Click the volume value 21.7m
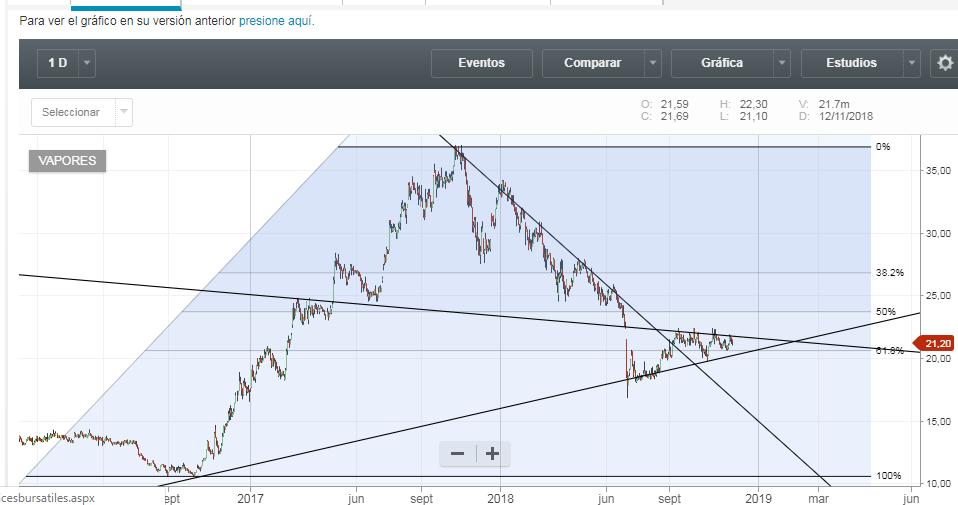Viewport: 958px width, 505px height. 834,104
